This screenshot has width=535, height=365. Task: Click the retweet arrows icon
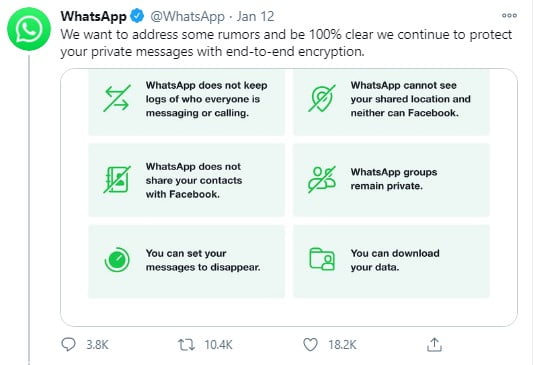coord(186,345)
